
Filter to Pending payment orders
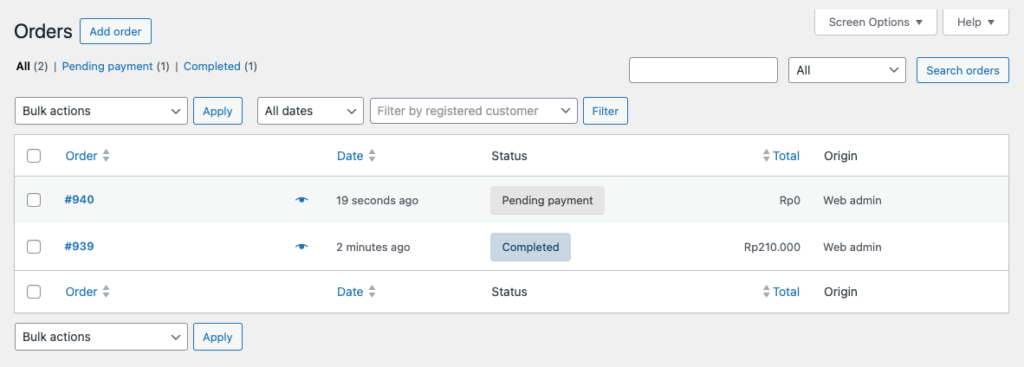[x=107, y=66]
